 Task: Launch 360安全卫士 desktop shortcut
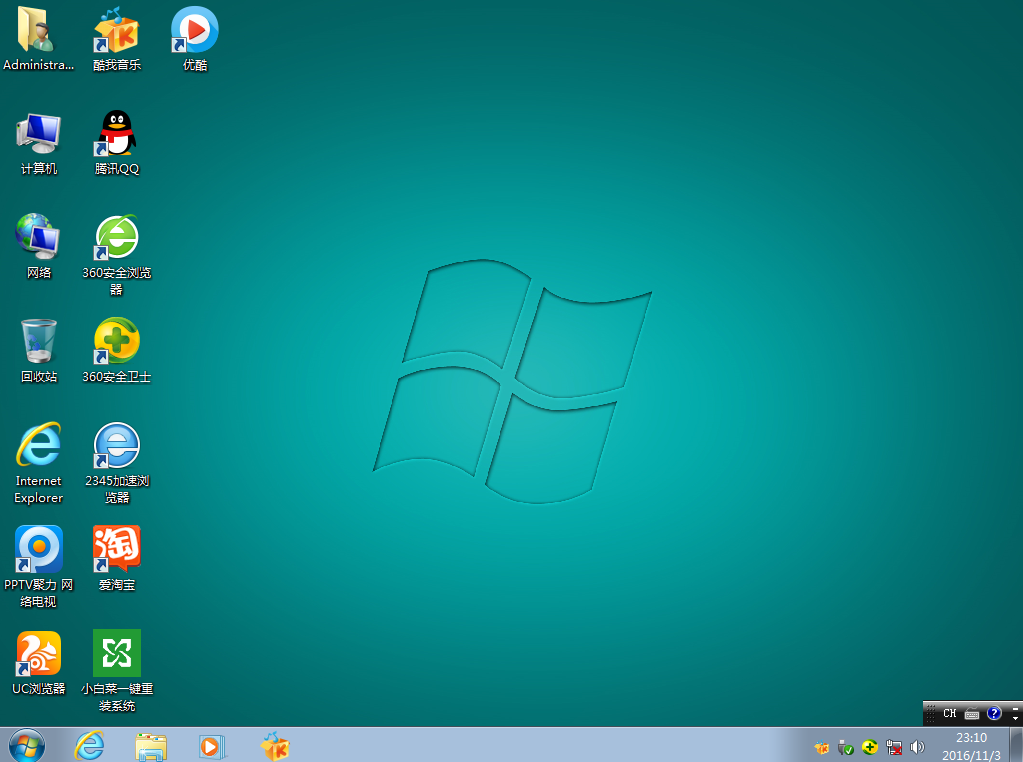[x=116, y=351]
